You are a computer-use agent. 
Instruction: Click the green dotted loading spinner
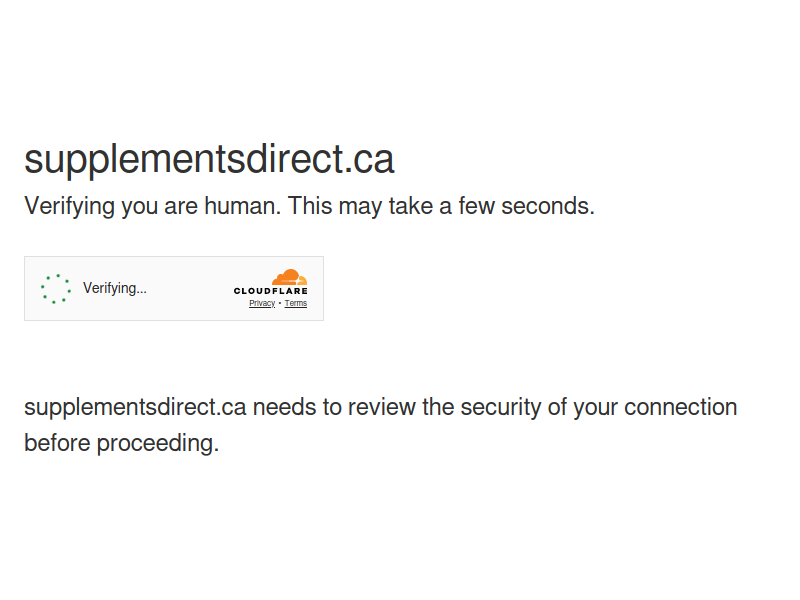(x=56, y=289)
